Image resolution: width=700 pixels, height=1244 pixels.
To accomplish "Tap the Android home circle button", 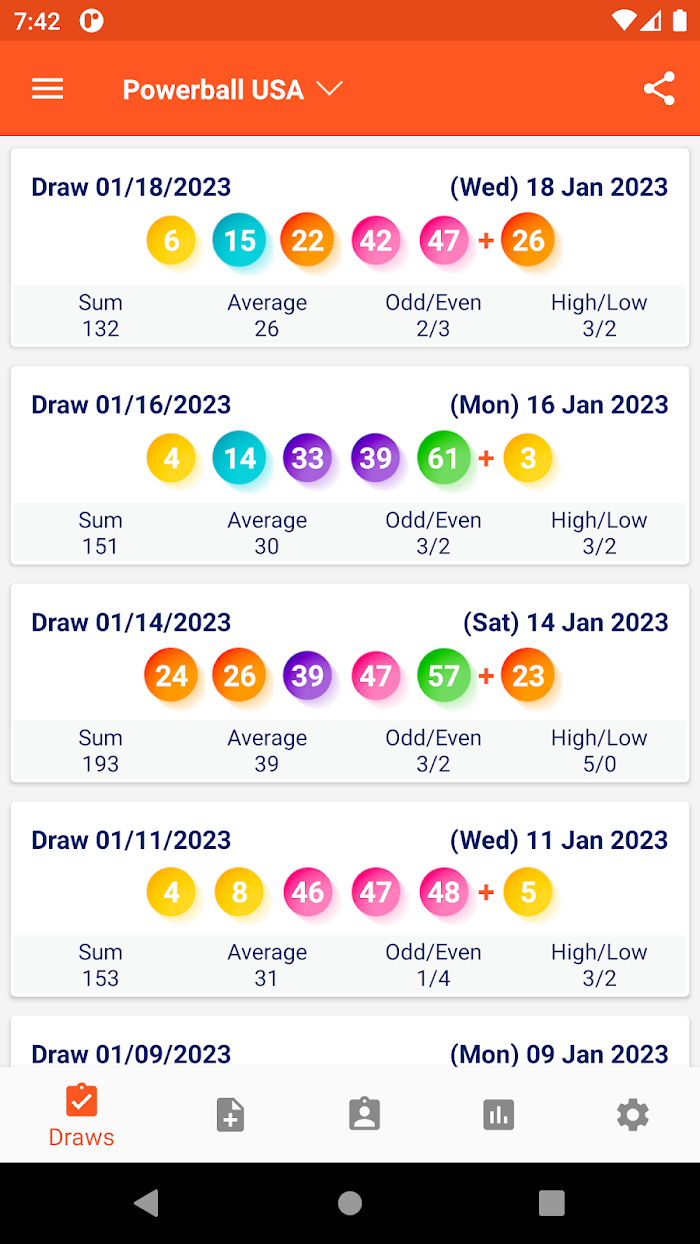I will pyautogui.click(x=350, y=1202).
